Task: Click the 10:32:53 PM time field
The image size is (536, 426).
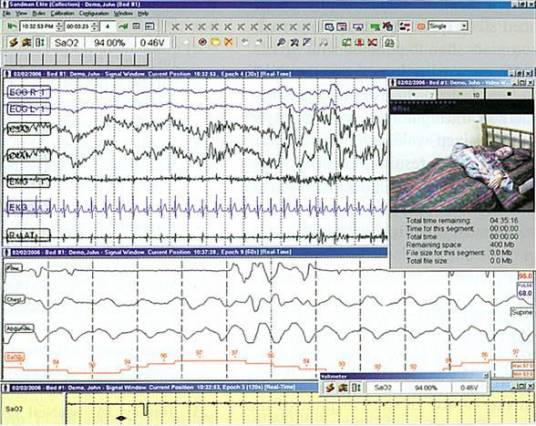Action: click(x=37, y=26)
